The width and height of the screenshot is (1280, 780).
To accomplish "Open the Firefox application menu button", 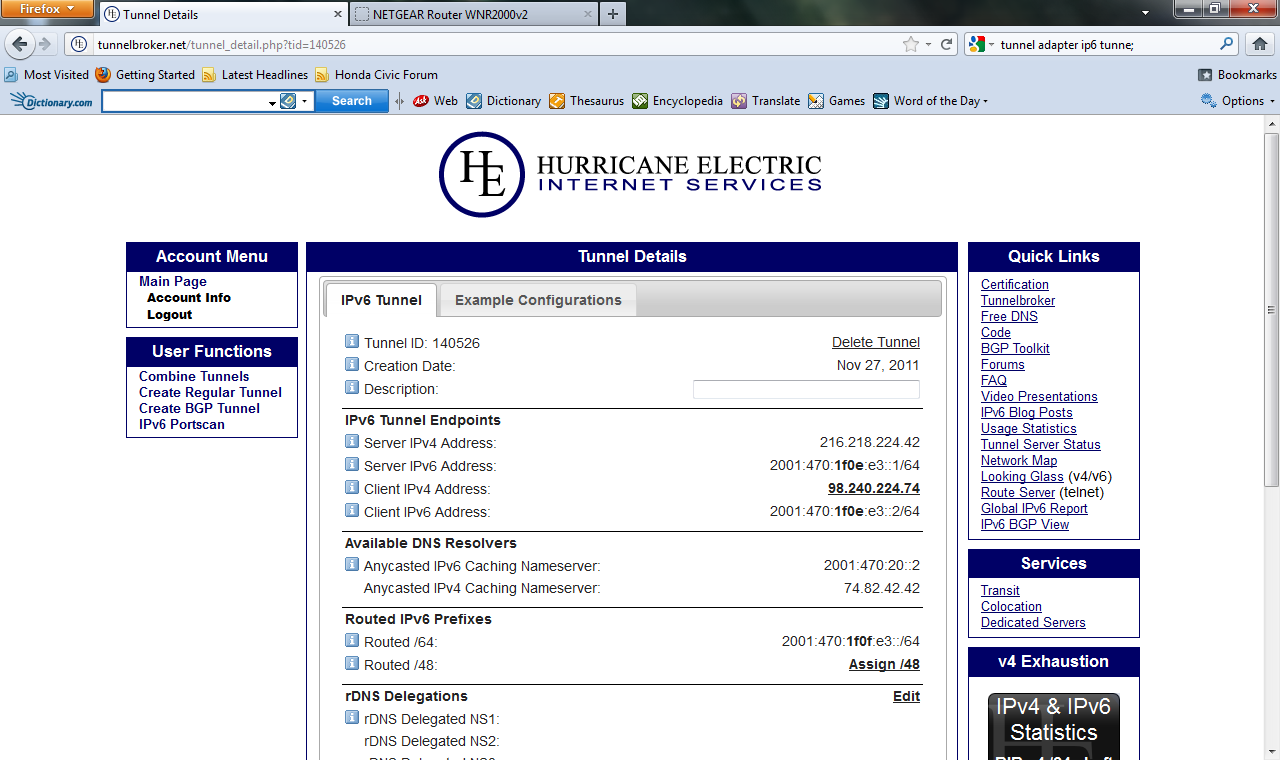I will click(47, 9).
